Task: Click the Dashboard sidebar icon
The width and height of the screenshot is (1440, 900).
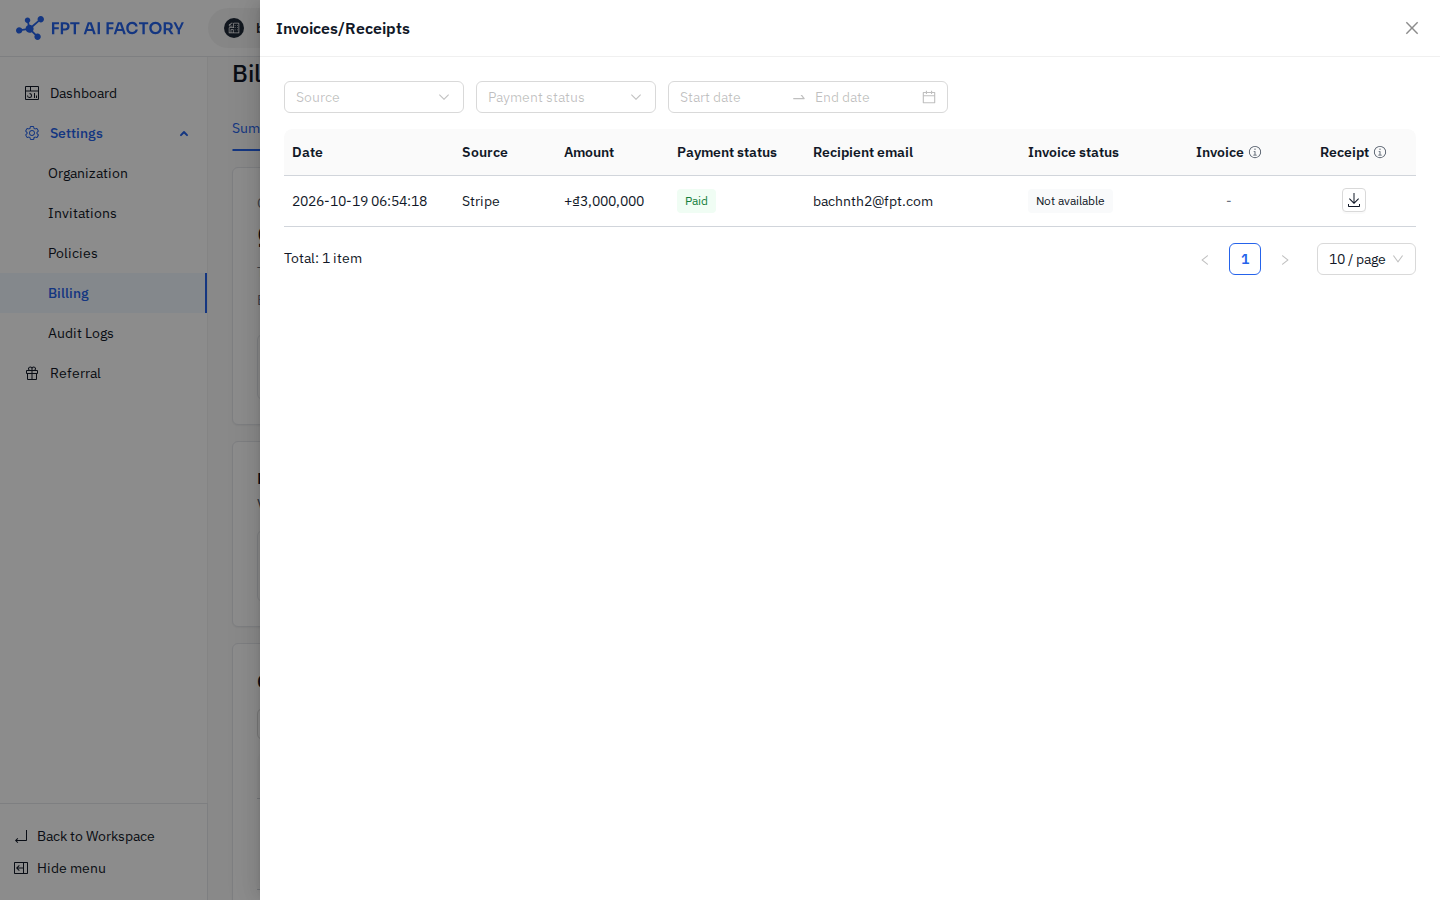Action: point(32,93)
